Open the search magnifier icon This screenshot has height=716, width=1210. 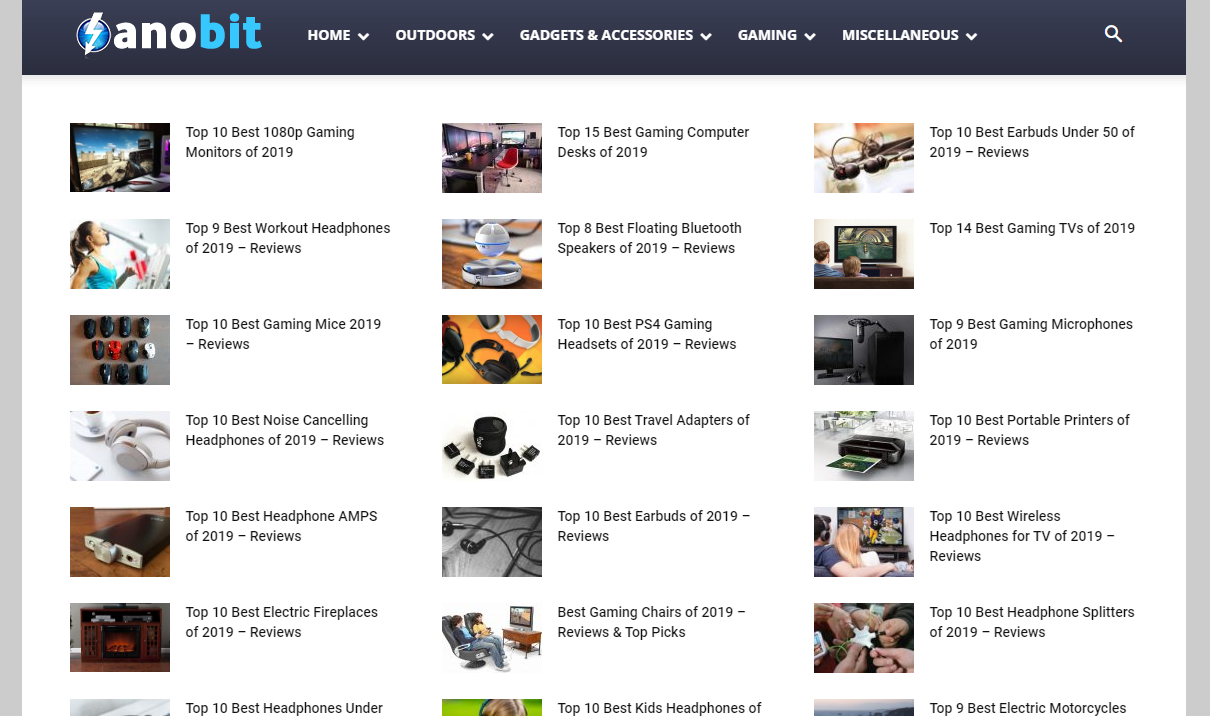1113,35
